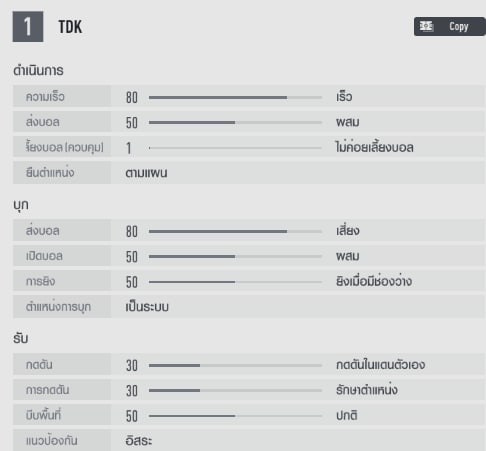
Task: Click the เลี้ยงบอล (ควบคุม) slider at 1
Action: pos(235,148)
